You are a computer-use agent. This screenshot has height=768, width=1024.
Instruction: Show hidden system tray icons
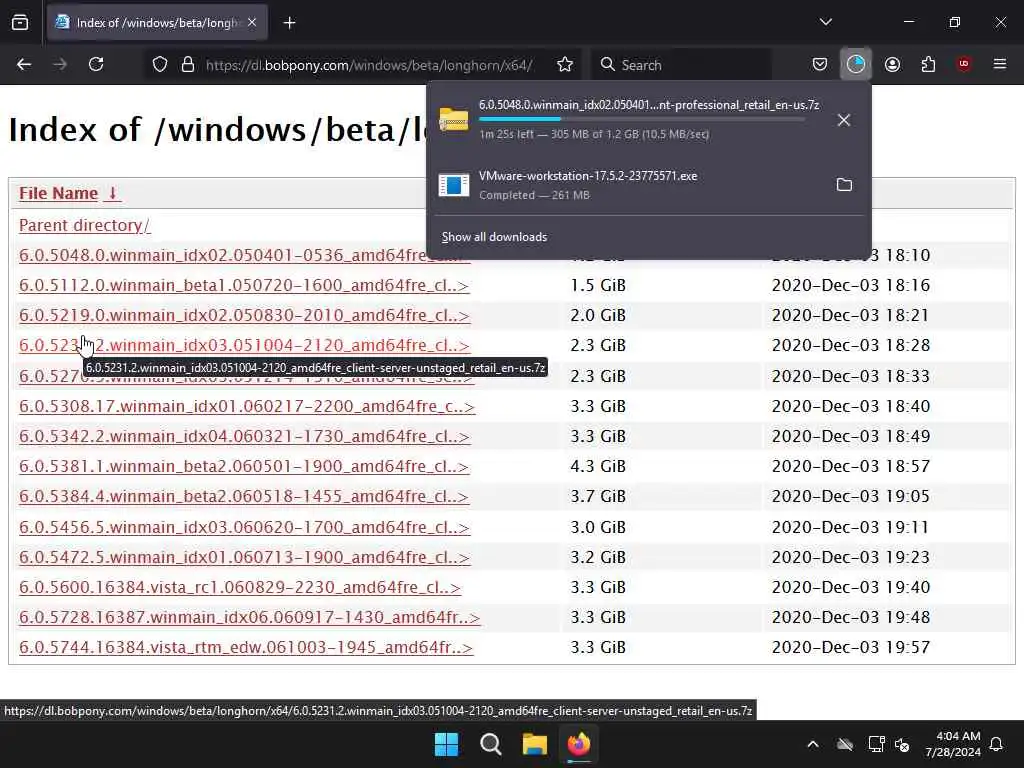(813, 744)
